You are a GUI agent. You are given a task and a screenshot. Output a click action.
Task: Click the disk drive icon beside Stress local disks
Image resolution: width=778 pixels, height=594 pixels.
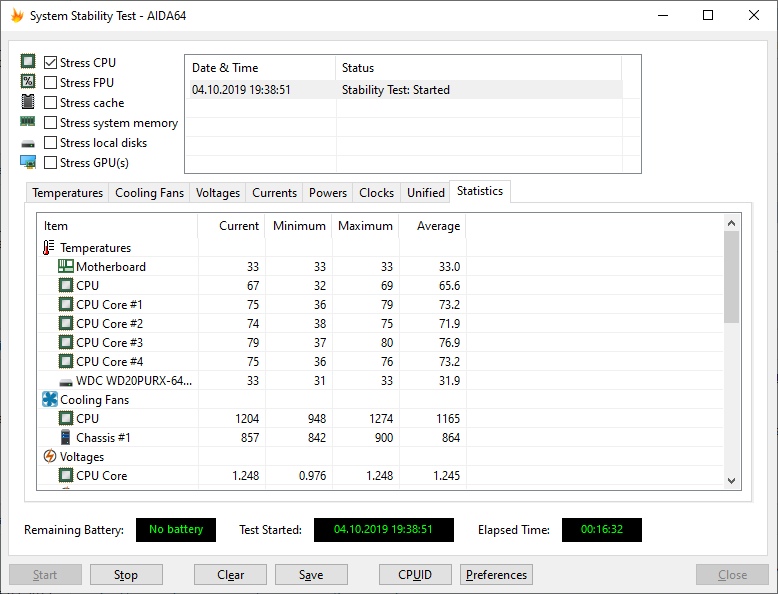click(28, 144)
